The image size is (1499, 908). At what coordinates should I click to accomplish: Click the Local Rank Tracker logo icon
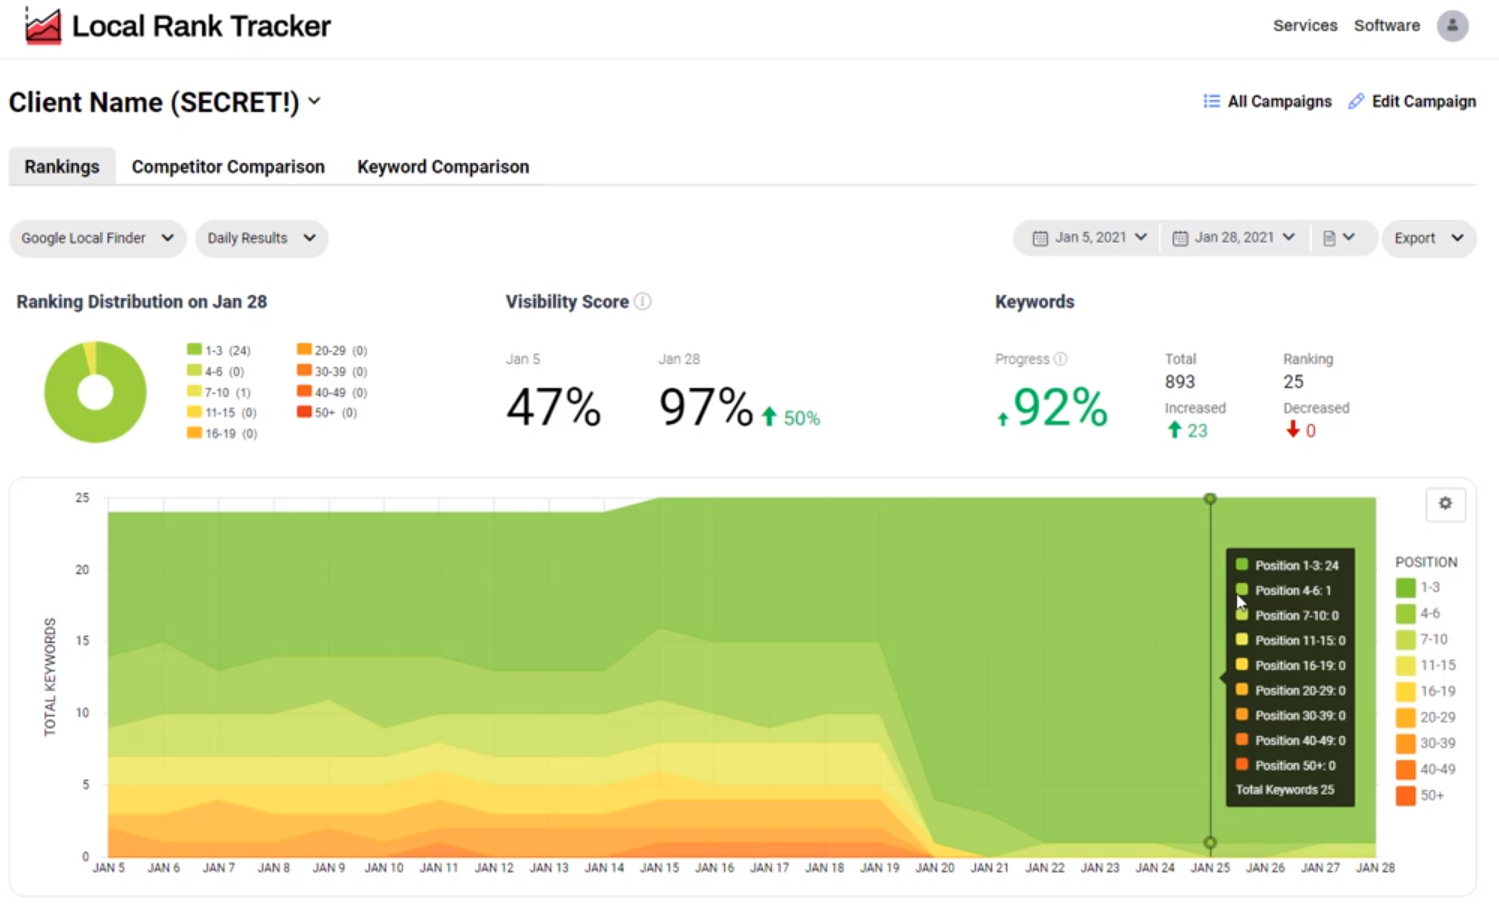pyautogui.click(x=43, y=26)
